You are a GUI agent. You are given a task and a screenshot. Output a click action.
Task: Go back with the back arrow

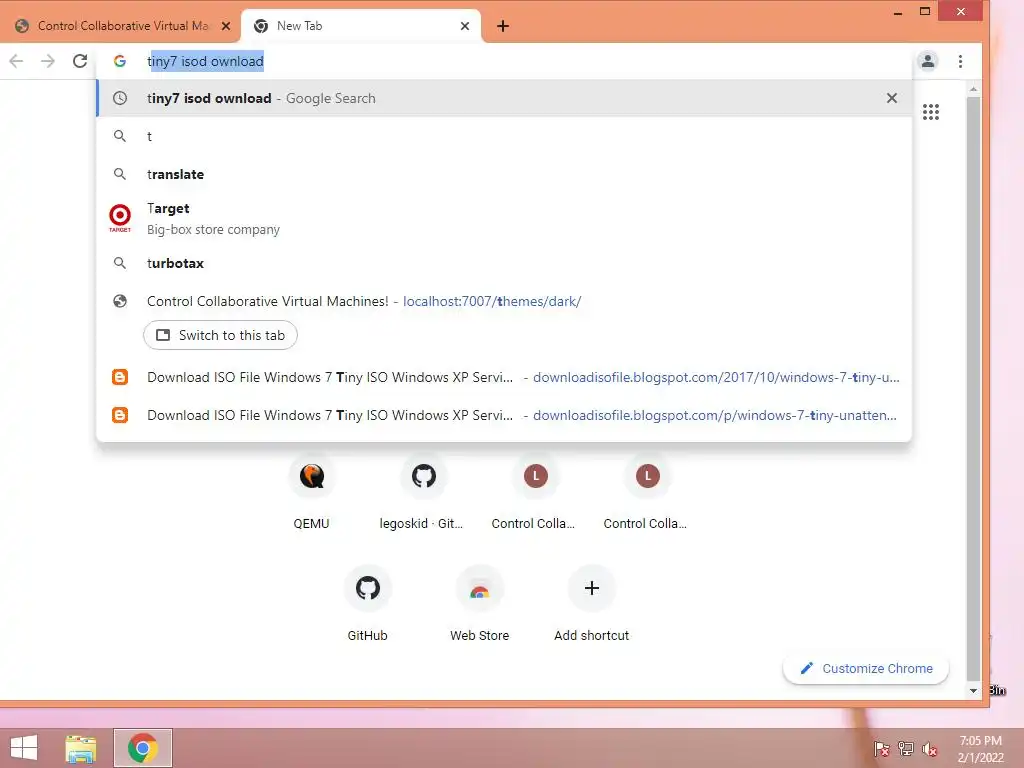point(16,61)
